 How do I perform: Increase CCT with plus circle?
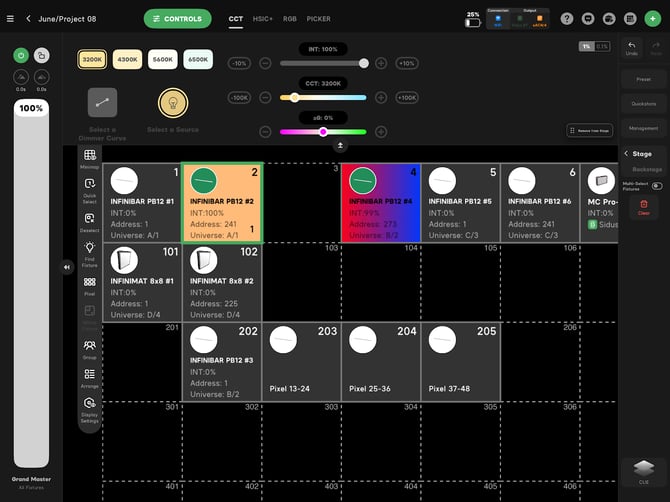pyautogui.click(x=381, y=97)
